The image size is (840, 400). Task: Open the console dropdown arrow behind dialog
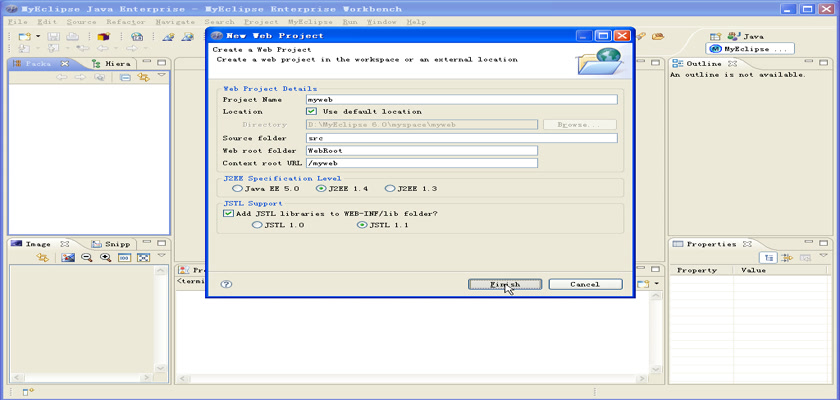(x=657, y=284)
